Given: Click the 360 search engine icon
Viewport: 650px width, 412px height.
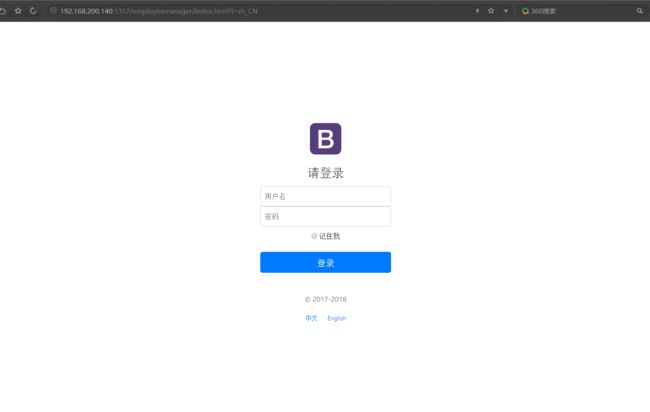Looking at the screenshot, I should pos(525,11).
